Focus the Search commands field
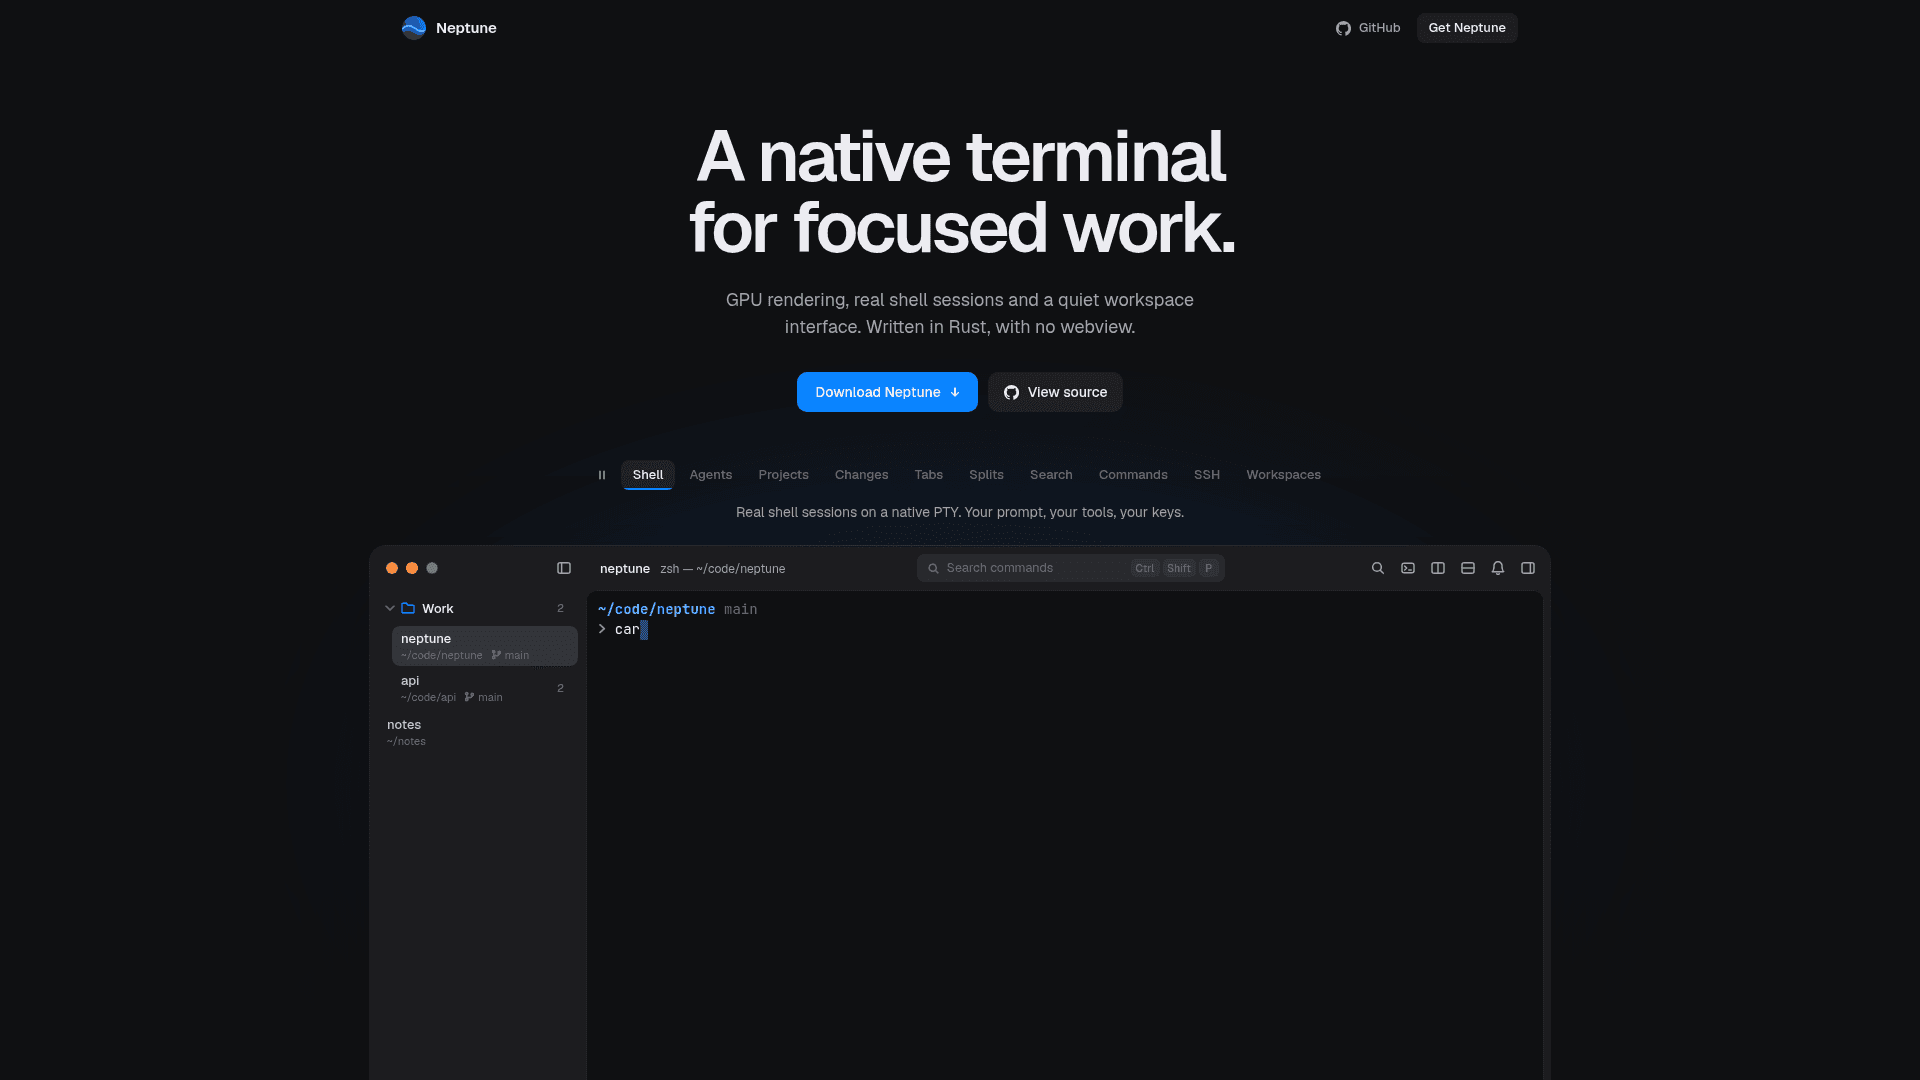The width and height of the screenshot is (1920, 1080). pos(1070,568)
